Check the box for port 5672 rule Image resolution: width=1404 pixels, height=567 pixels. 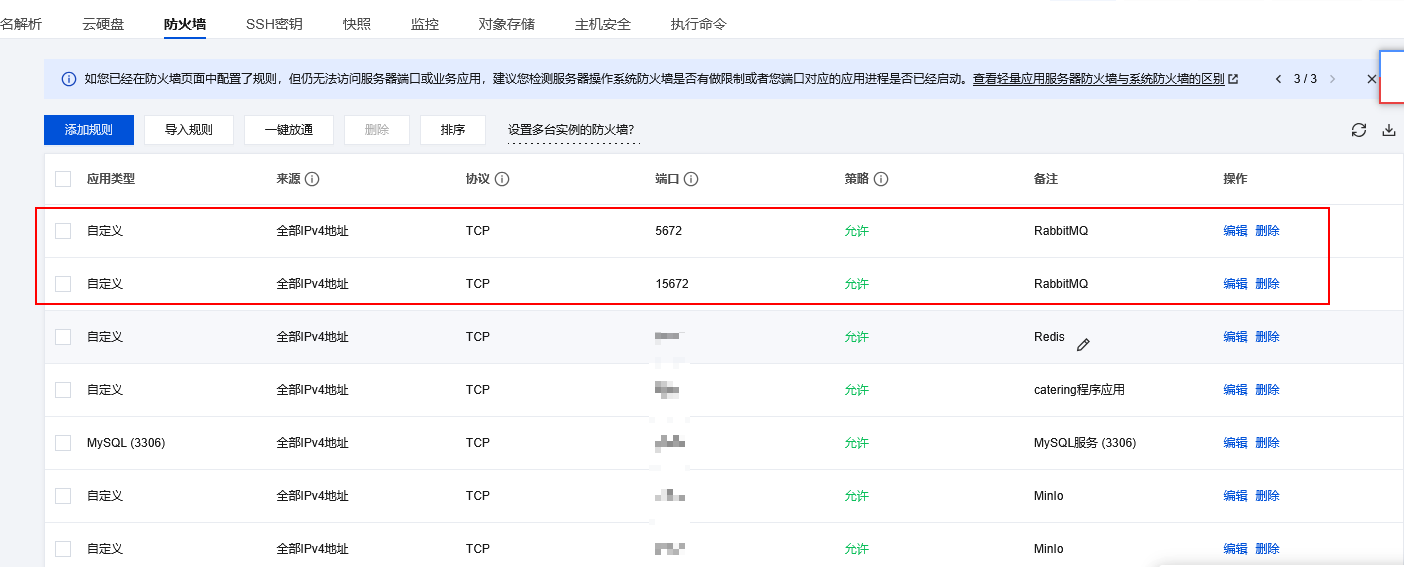click(x=63, y=231)
